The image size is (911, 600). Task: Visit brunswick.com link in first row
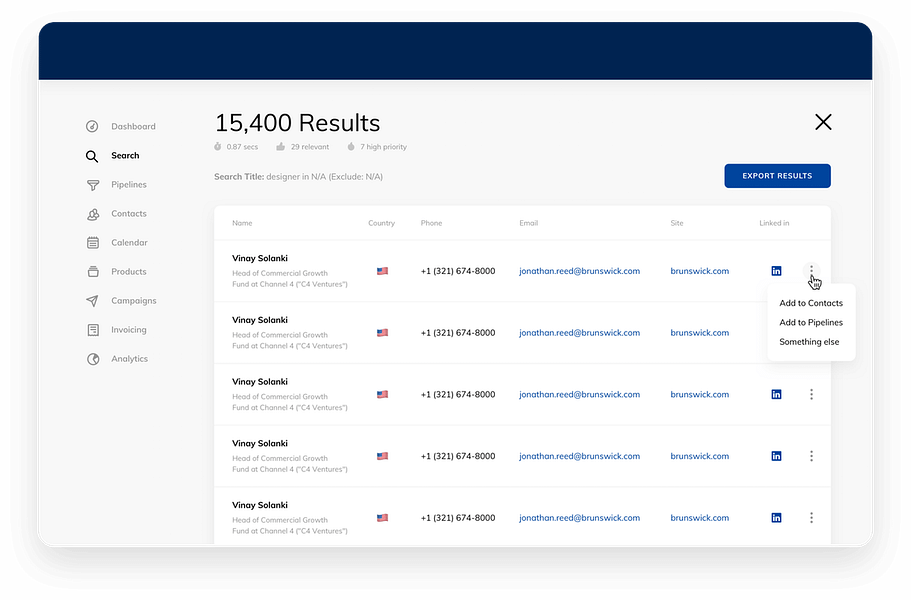click(x=700, y=271)
